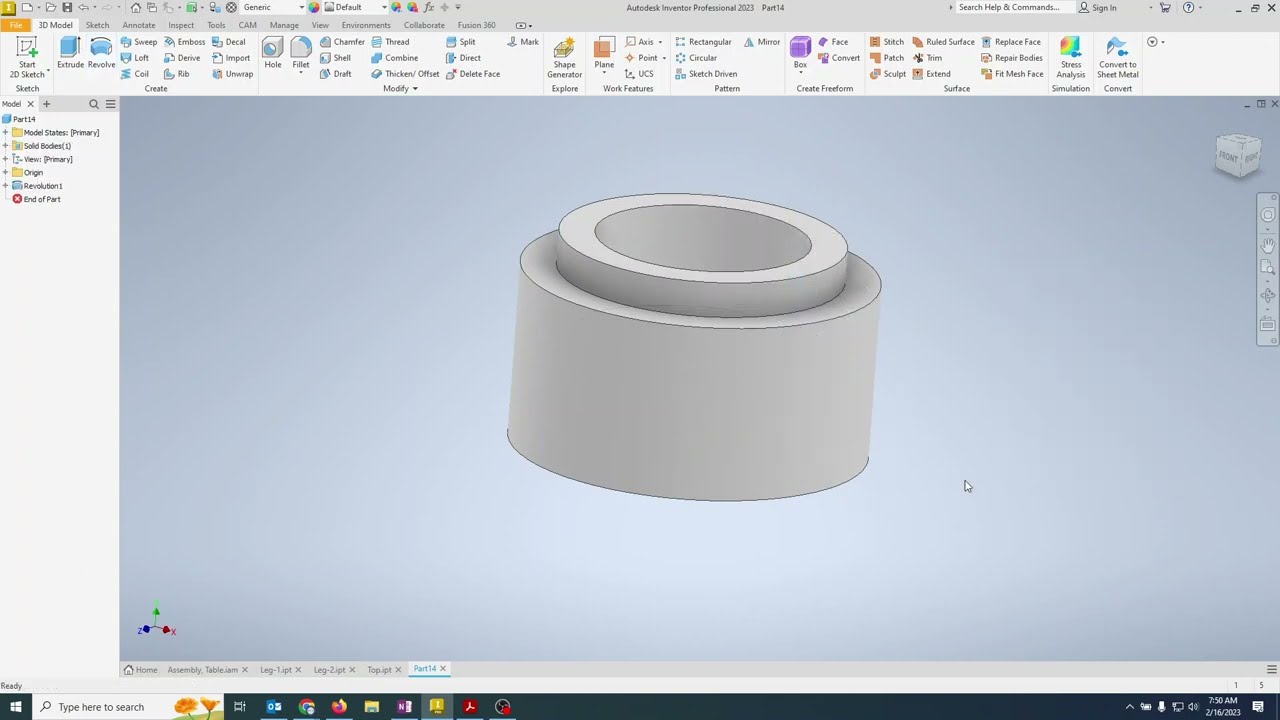Click the Delete Face tool
This screenshot has height=720, width=1280.
[x=472, y=74]
